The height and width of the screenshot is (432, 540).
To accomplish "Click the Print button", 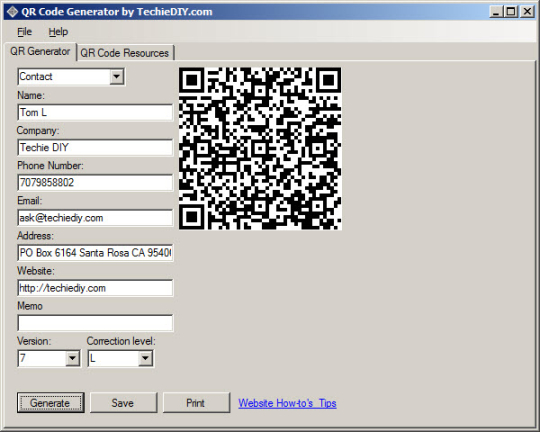I will [x=196, y=402].
